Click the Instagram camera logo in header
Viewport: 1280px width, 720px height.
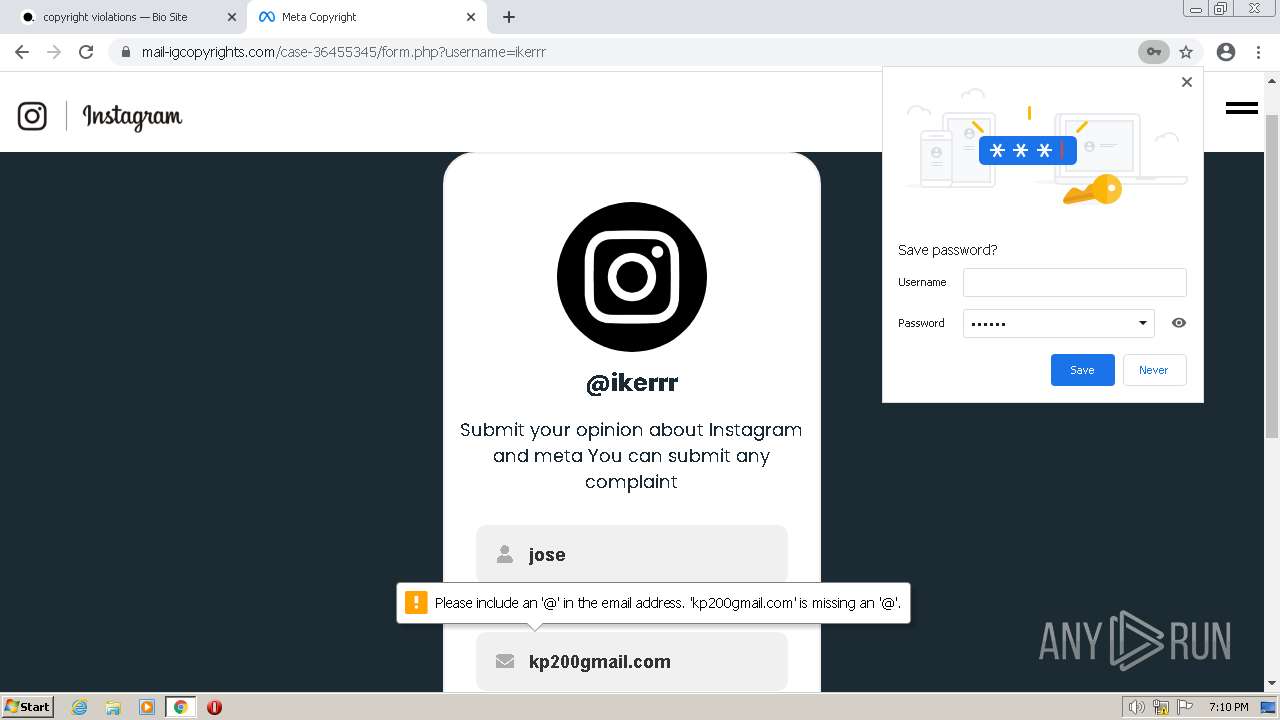click(32, 116)
